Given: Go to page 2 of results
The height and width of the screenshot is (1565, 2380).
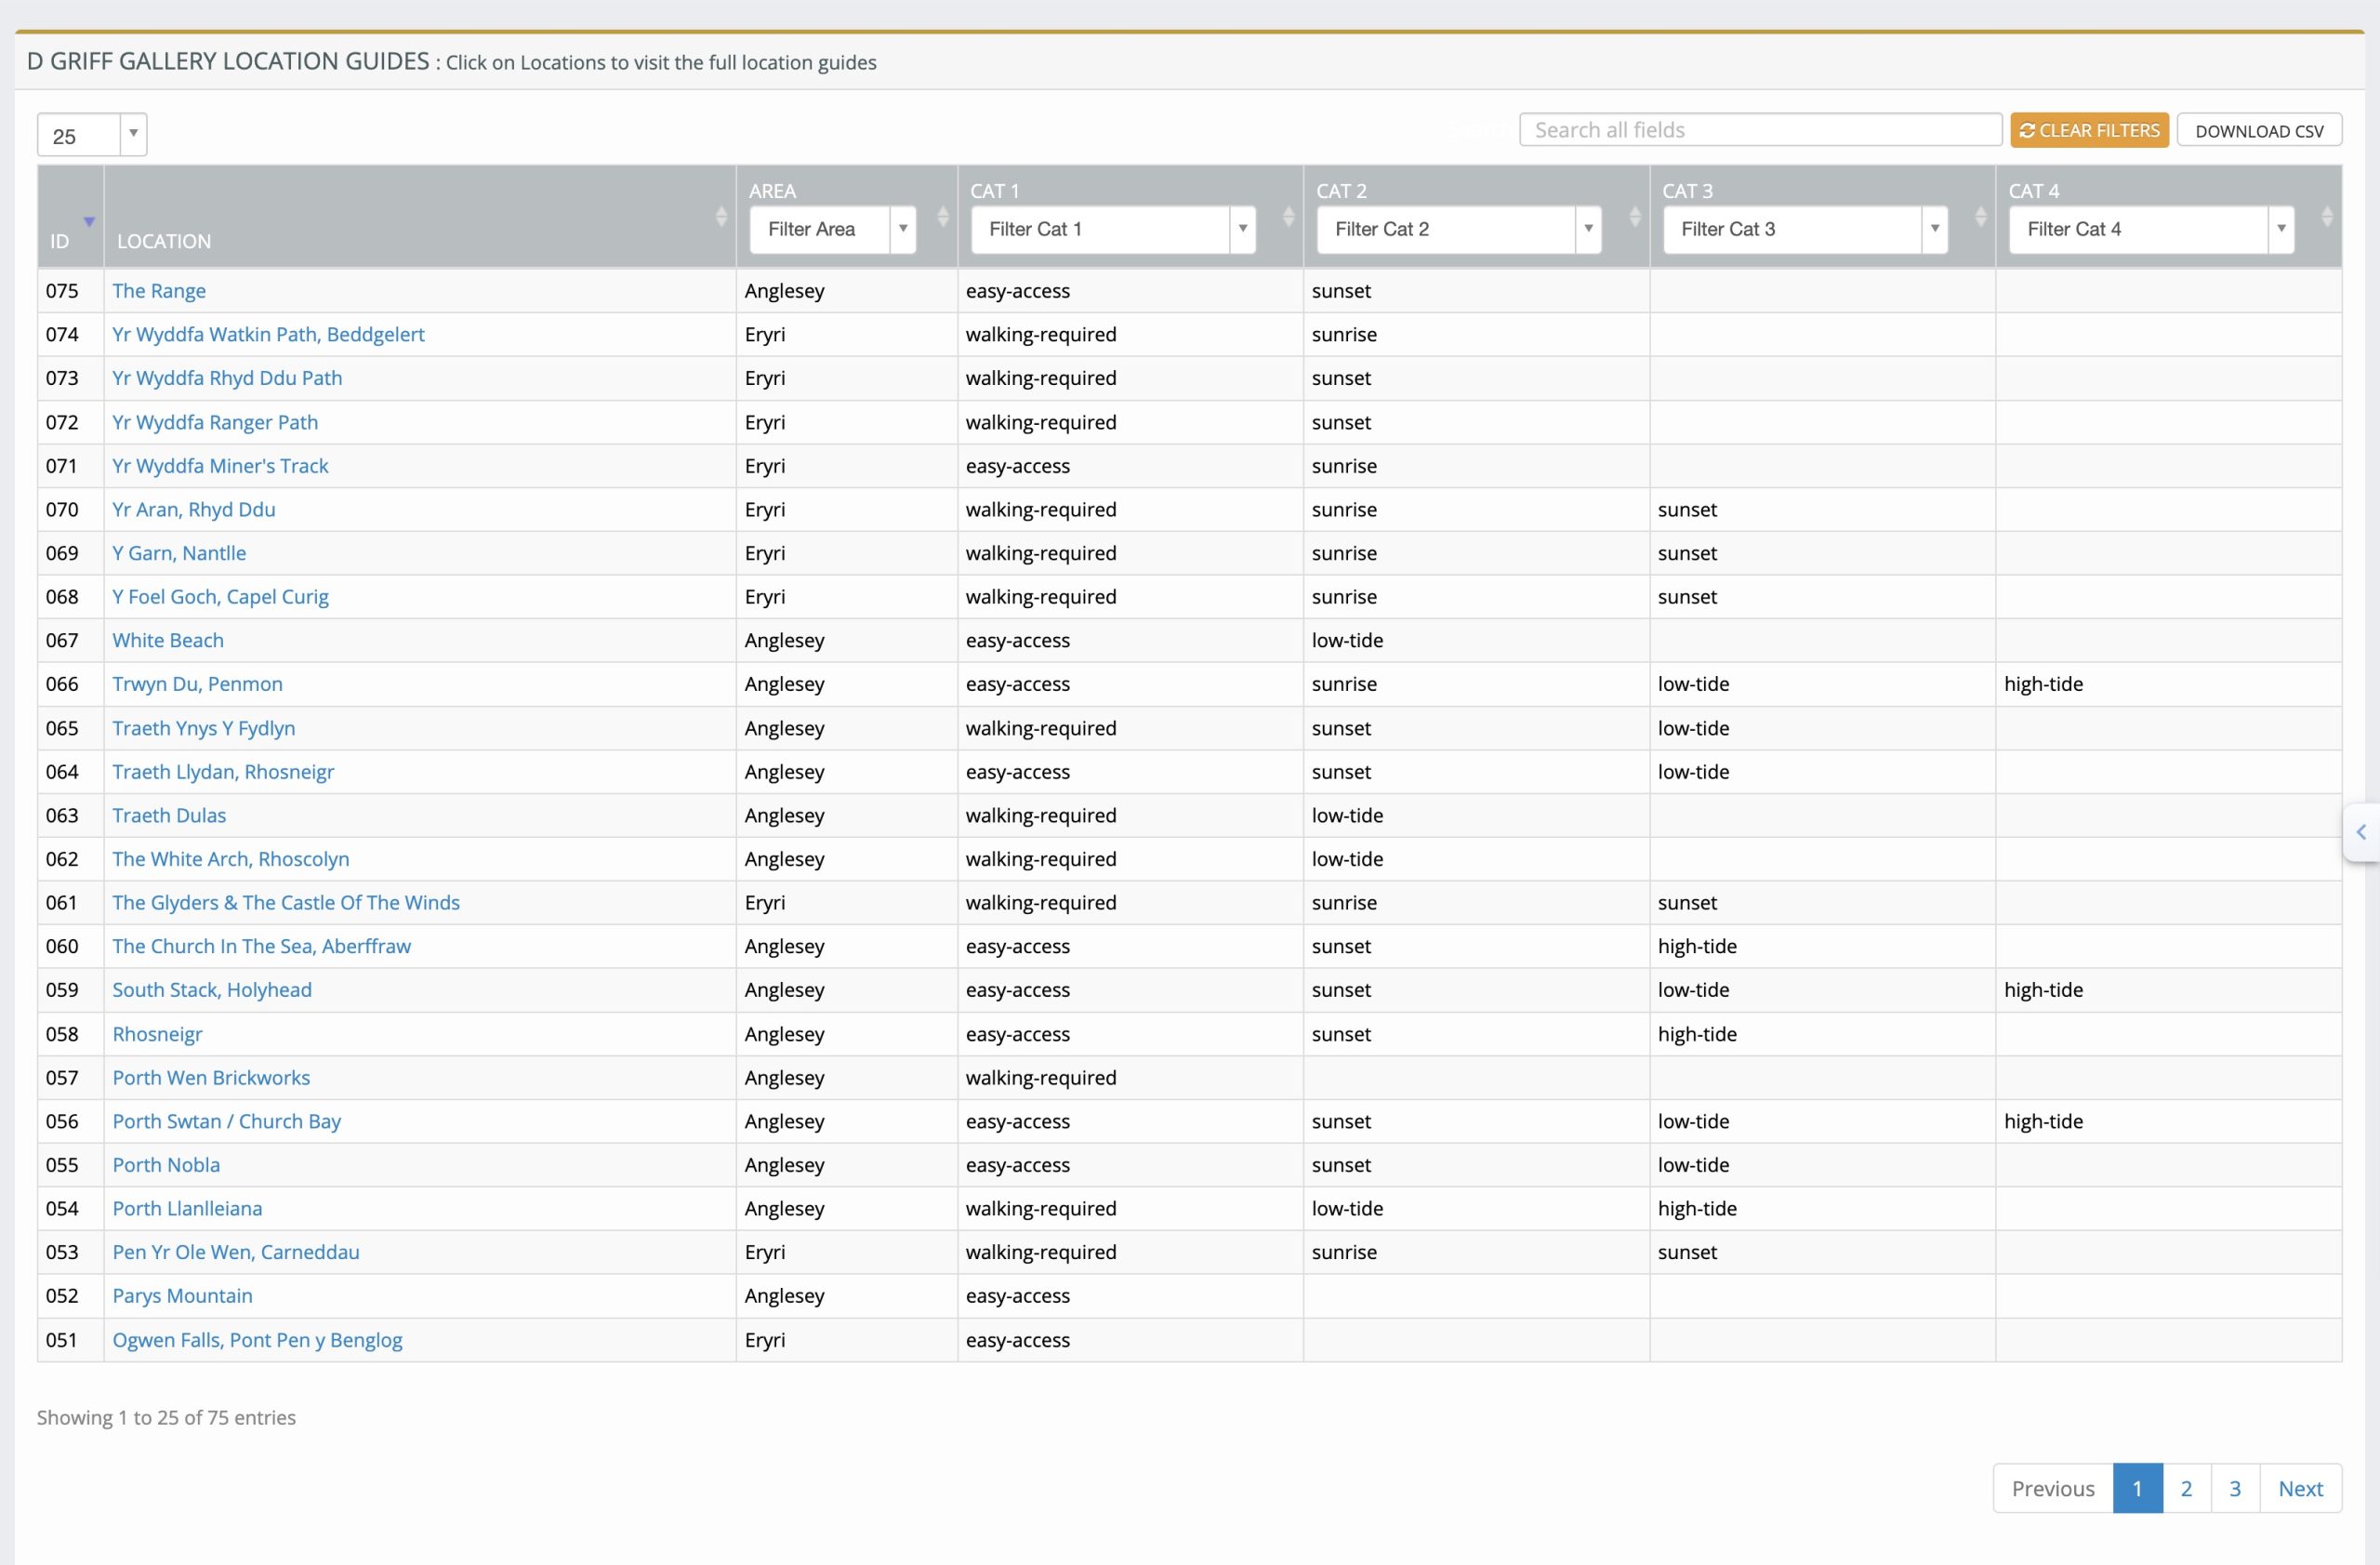Looking at the screenshot, I should (2186, 1488).
